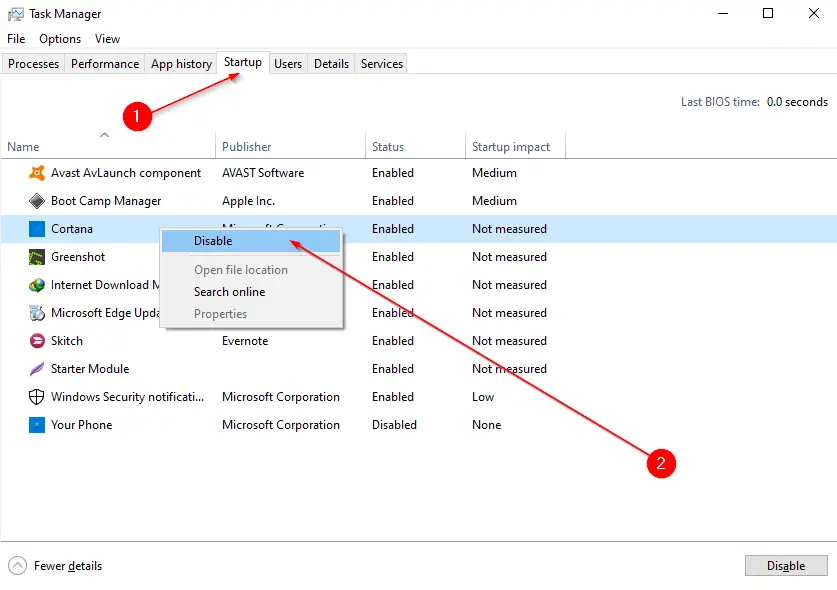Click the blue Cortana icon
Screen dimensions: 837x590
37,229
